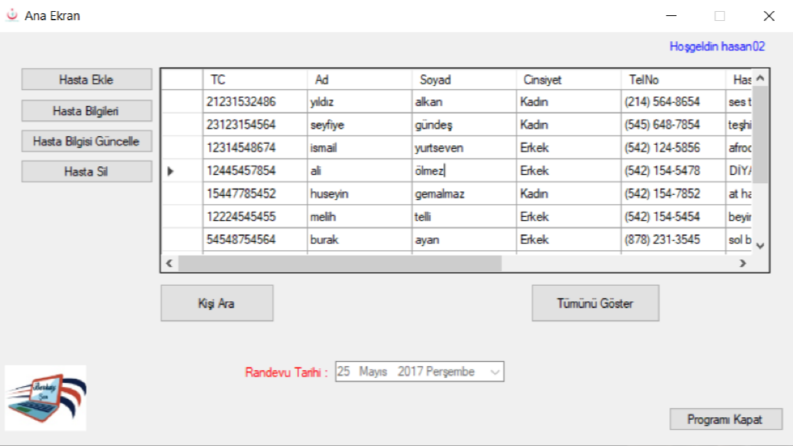This screenshot has width=793, height=446.
Task: Click the name cell ali
Action: point(359,171)
